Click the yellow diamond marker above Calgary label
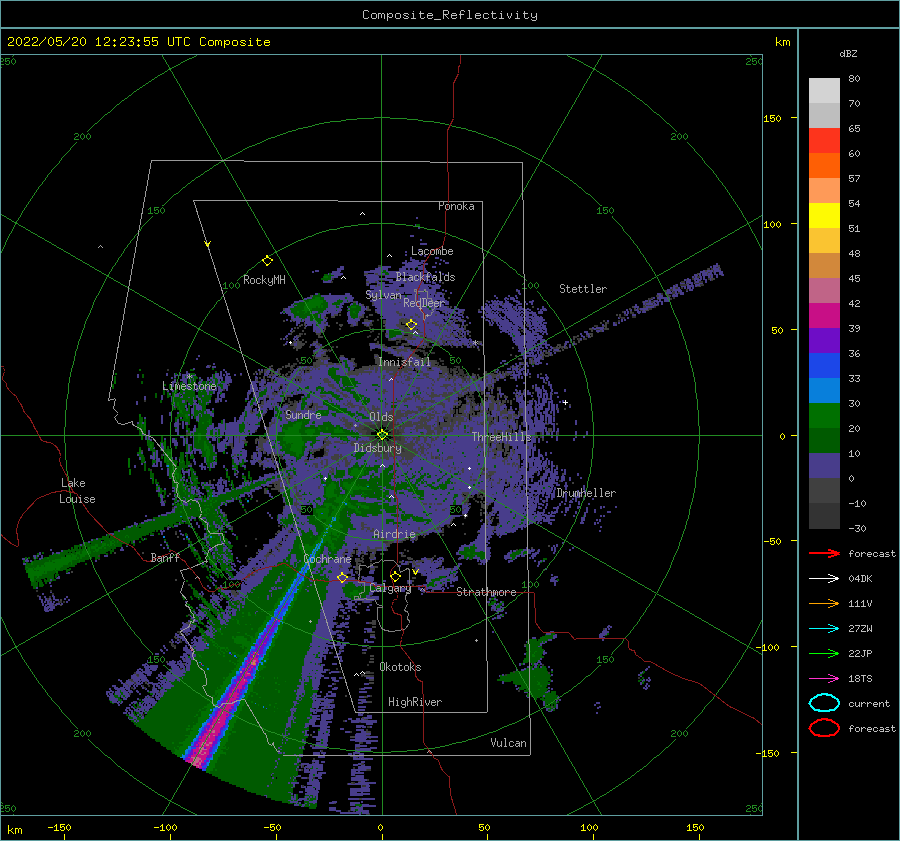This screenshot has width=900, height=841. pos(395,576)
